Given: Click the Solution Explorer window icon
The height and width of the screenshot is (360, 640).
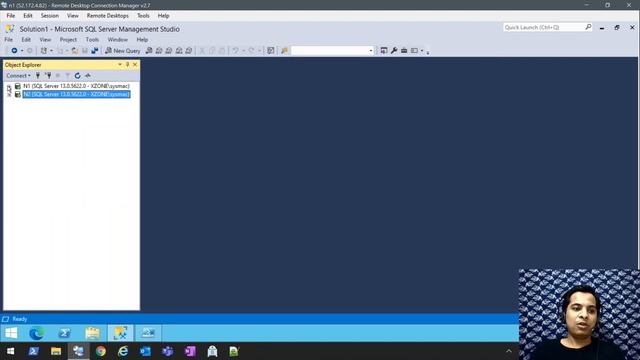Looking at the screenshot, I should pos(384,51).
